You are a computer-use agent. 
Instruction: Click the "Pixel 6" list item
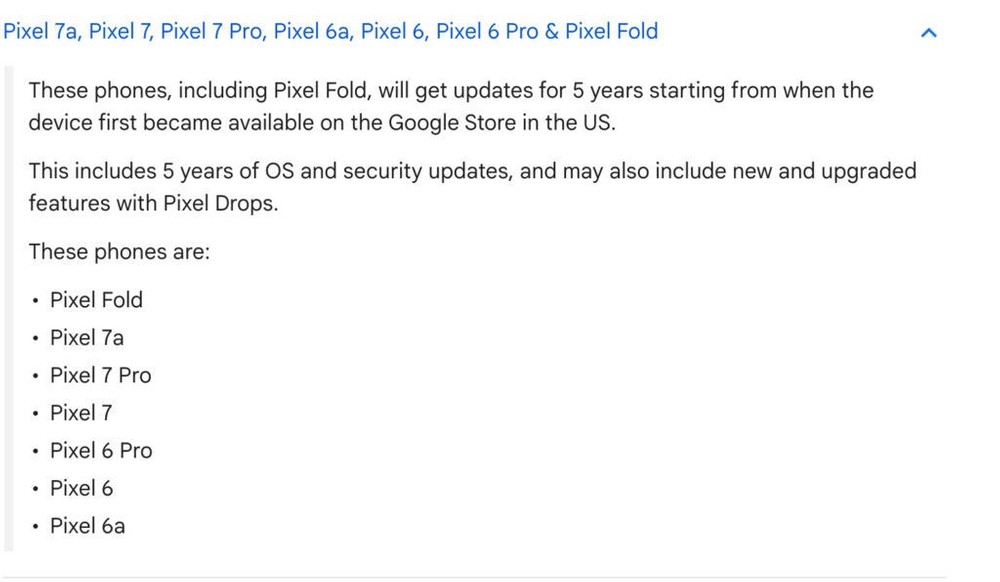click(x=81, y=489)
